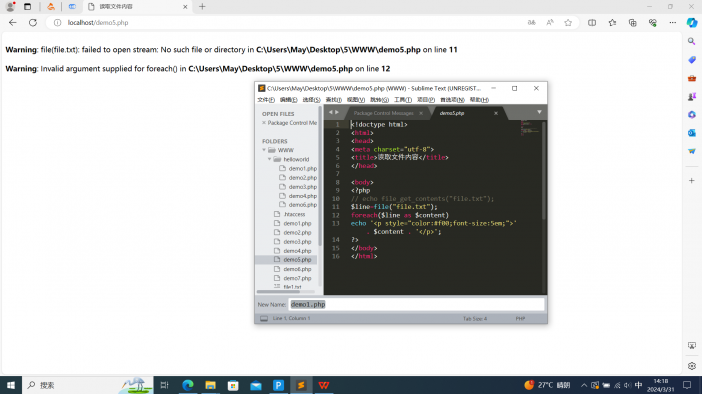Open Edge split screen icon
Screen dimensions: 702x394
point(592,22)
